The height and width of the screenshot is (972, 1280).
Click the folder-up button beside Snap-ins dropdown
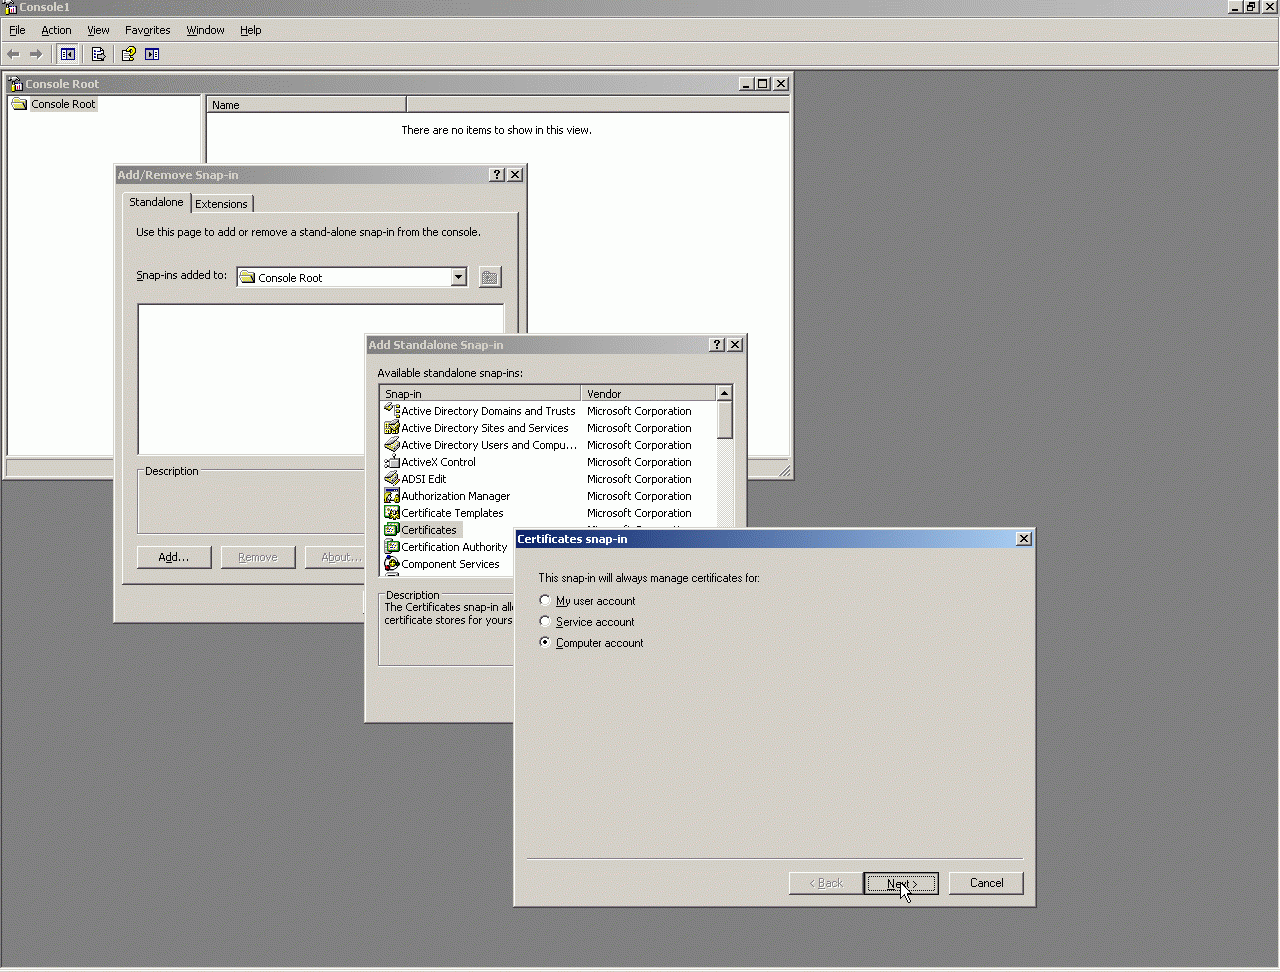(x=489, y=277)
